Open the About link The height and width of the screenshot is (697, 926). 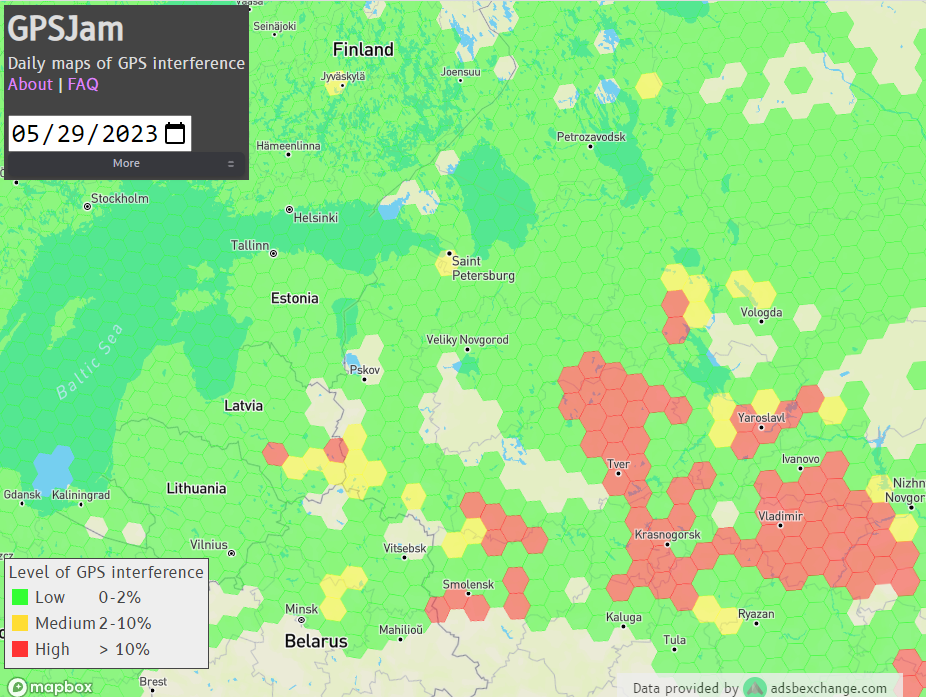click(30, 84)
